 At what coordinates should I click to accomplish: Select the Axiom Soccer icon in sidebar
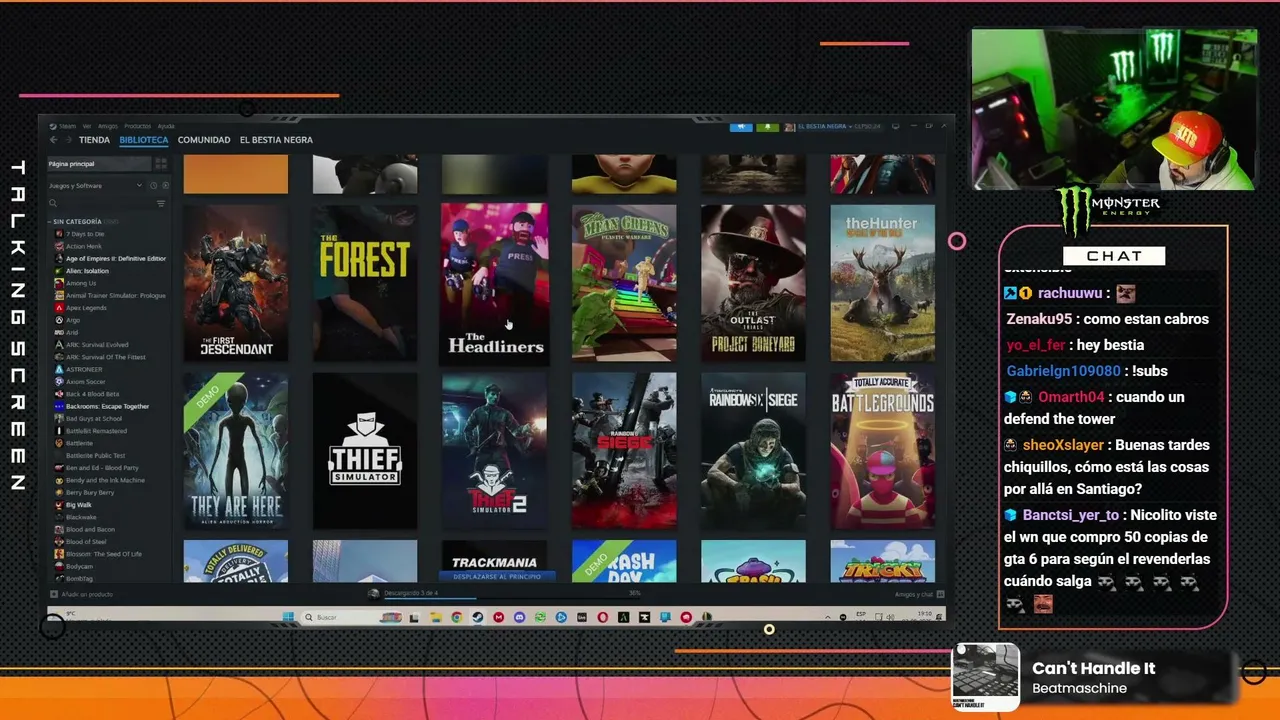click(x=59, y=382)
